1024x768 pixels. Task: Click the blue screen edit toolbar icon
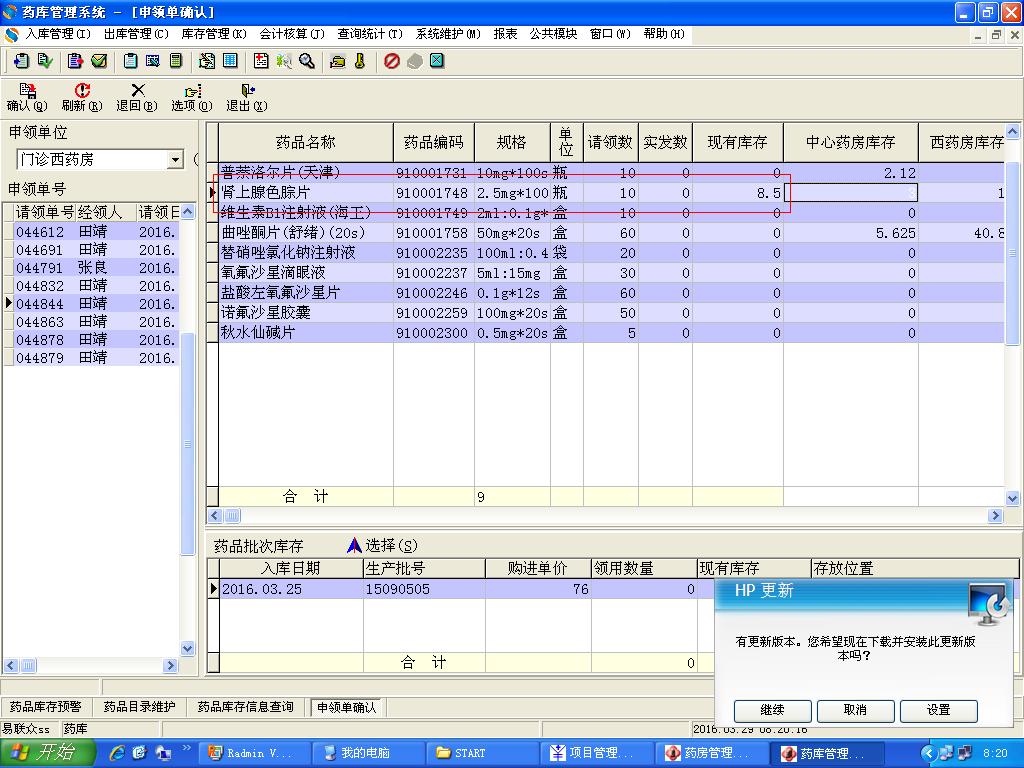point(153,61)
